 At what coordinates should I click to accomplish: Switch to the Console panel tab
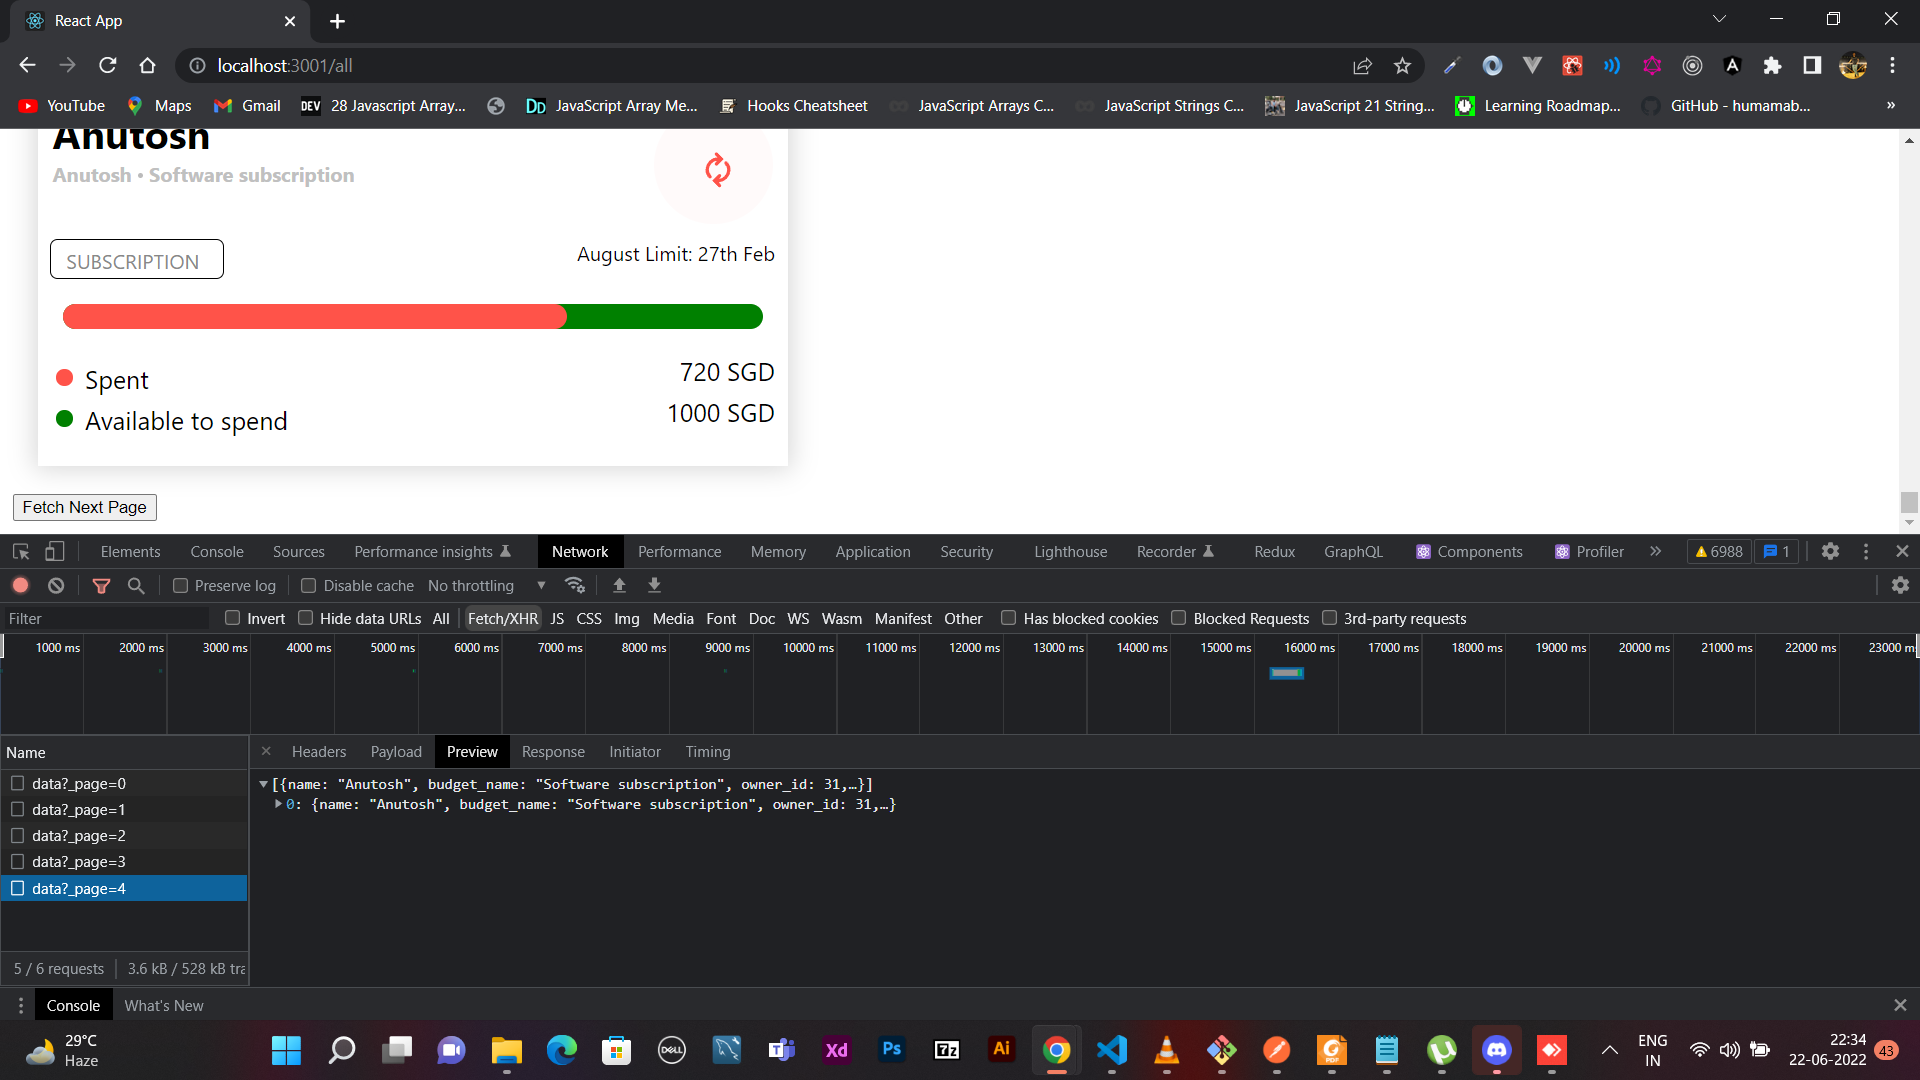coord(217,551)
